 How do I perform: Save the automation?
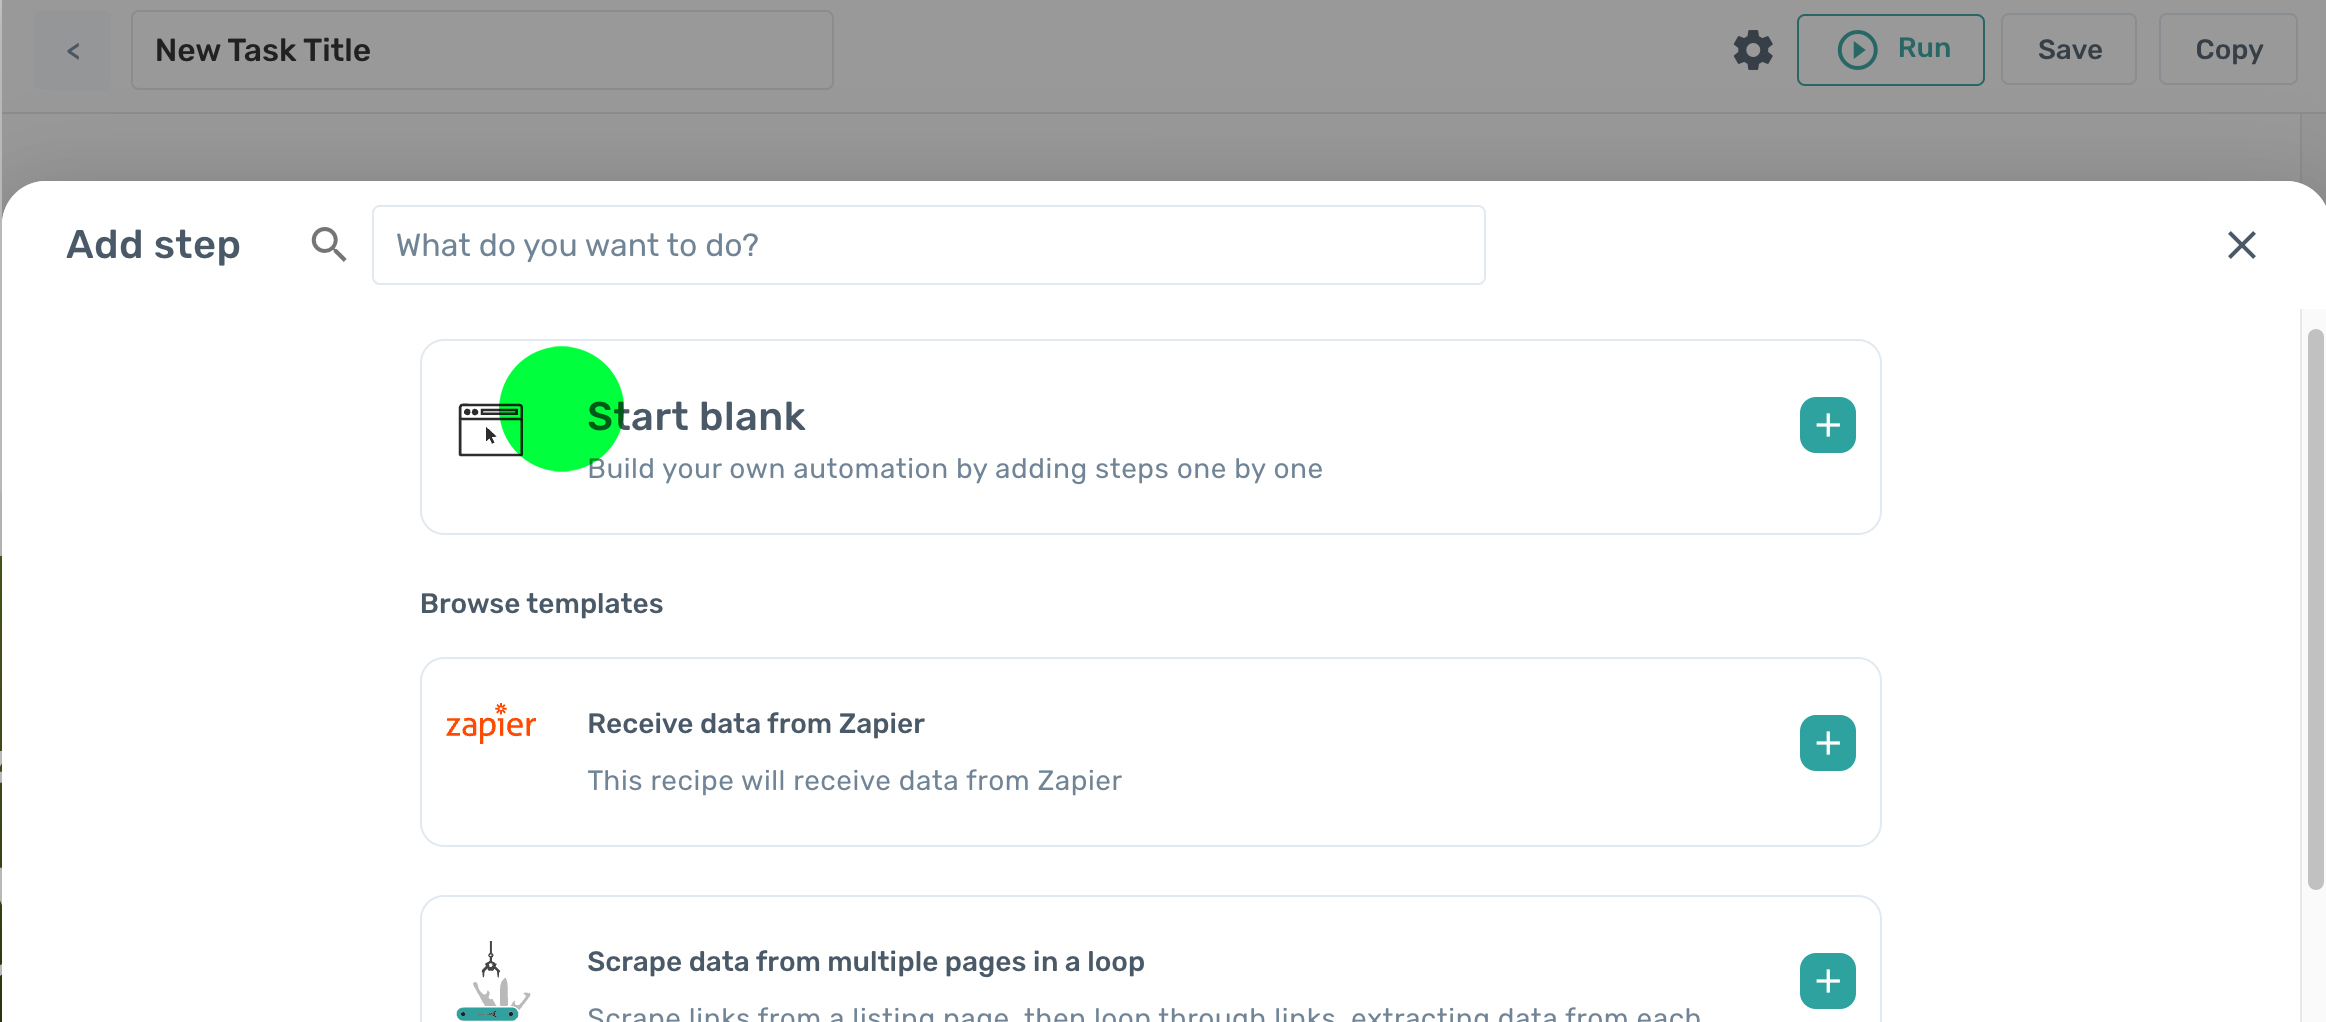[x=2067, y=49]
